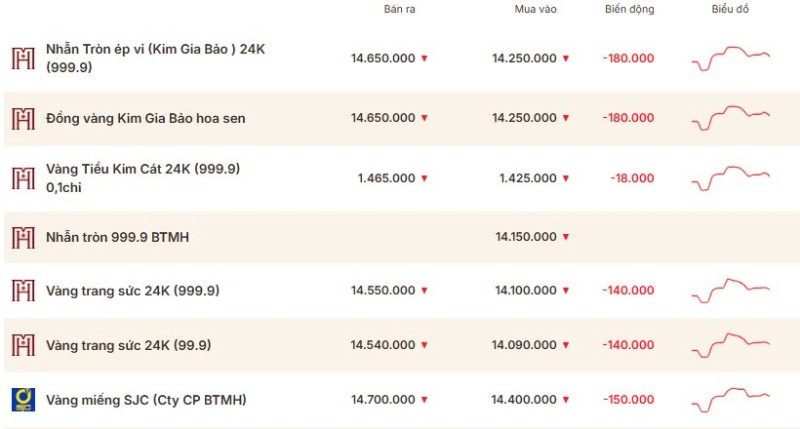The width and height of the screenshot is (800, 429).
Task: Click the Biến động column header
Action: [x=630, y=9]
